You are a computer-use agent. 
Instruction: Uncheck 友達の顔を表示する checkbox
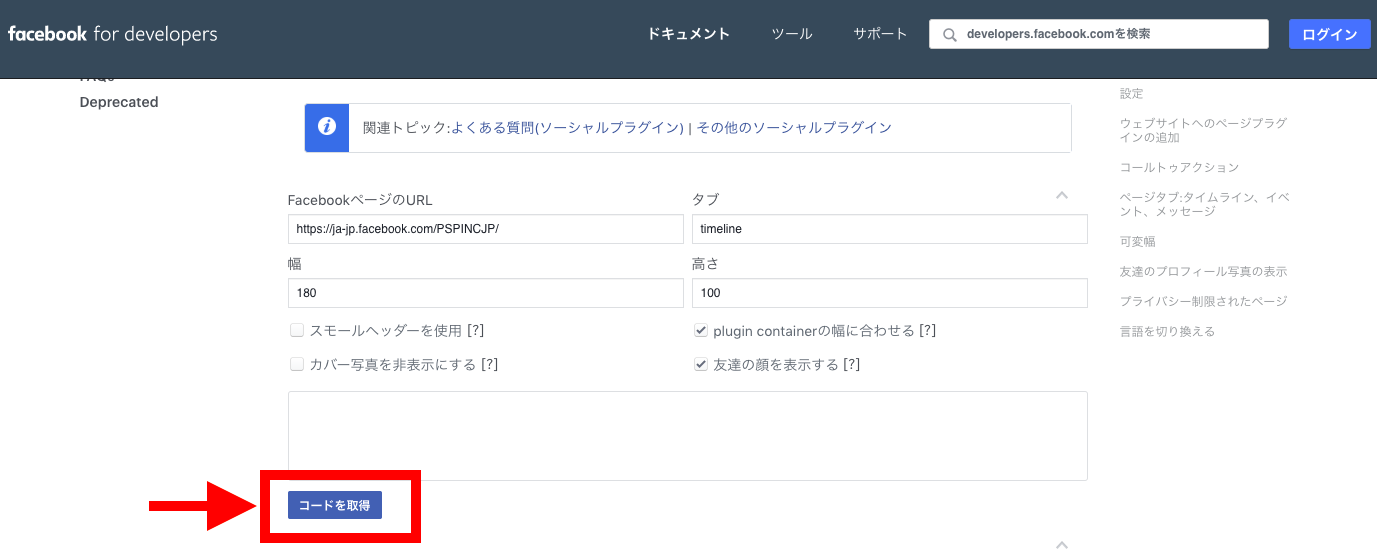point(701,364)
